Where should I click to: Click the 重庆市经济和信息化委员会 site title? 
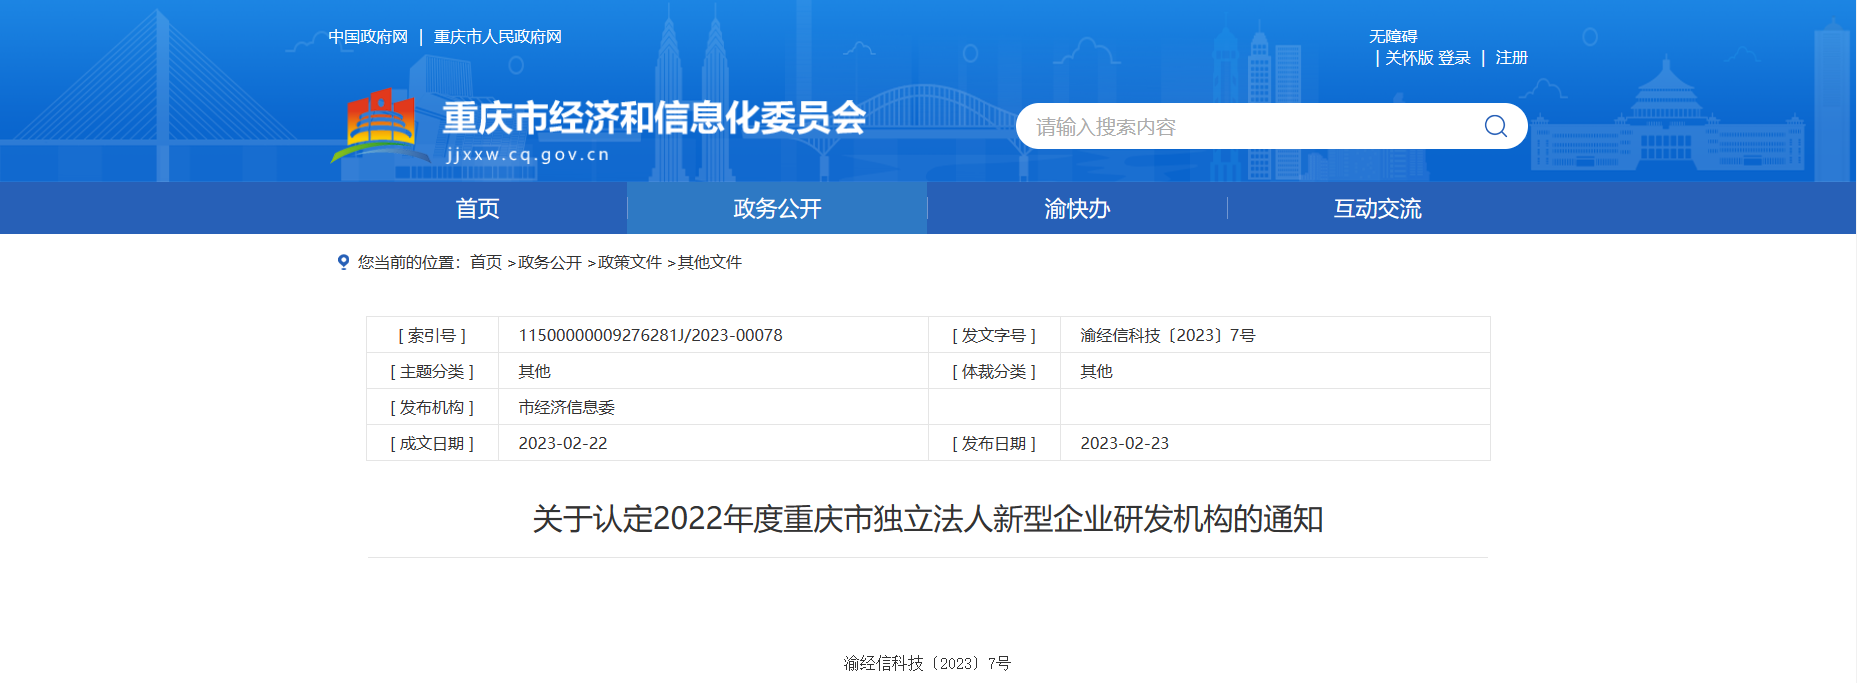point(654,118)
